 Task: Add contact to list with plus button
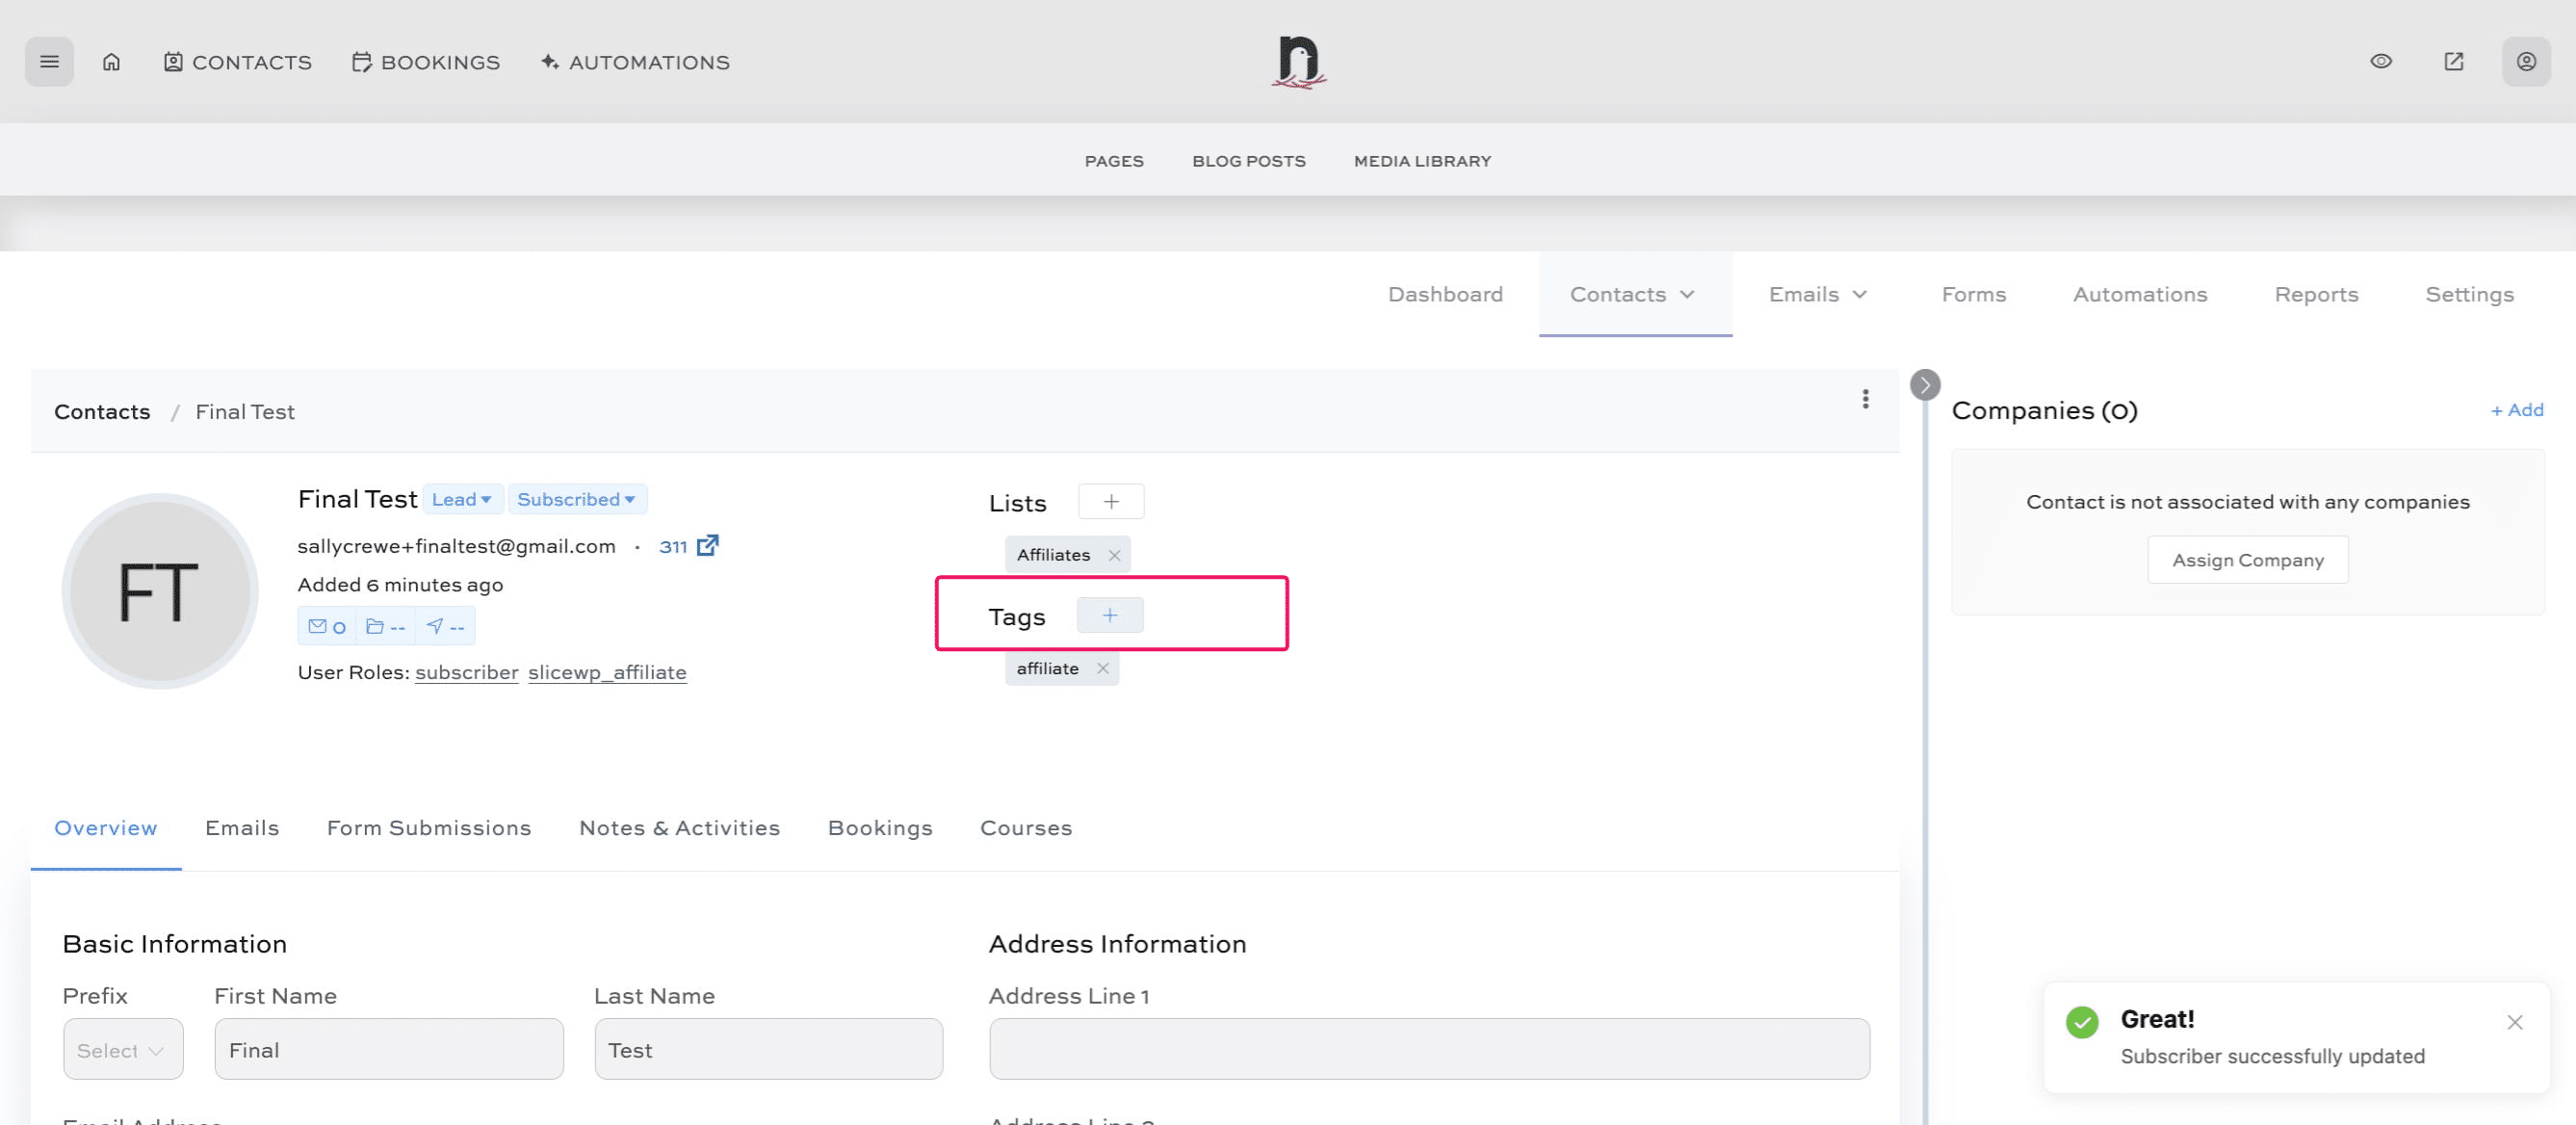(1110, 502)
